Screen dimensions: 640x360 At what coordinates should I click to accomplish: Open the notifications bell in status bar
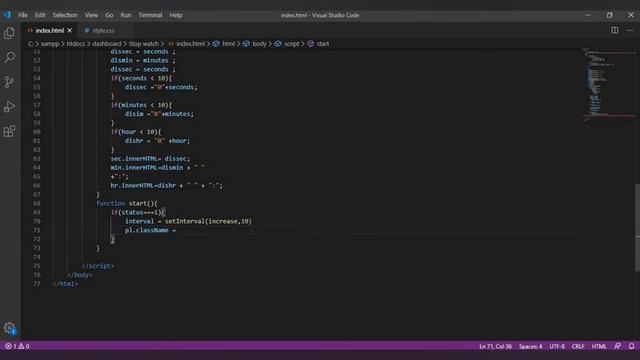tap(631, 346)
